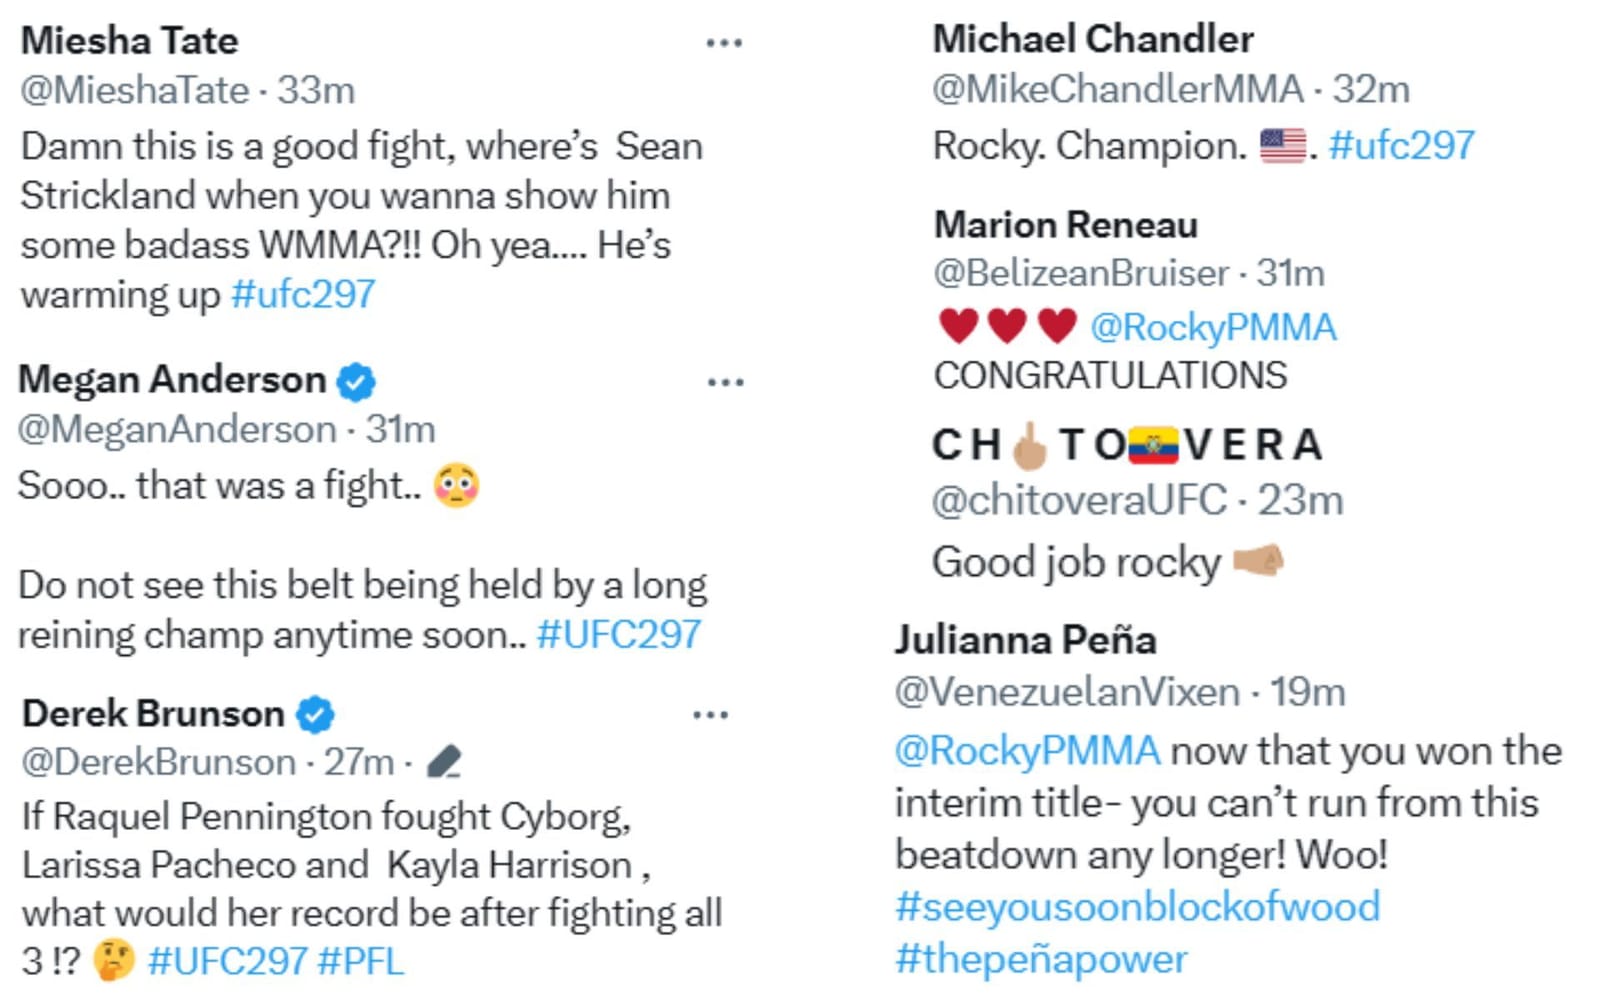Open Miesha Tate's profile picture area
The image size is (1600, 1000).
coord(128,40)
